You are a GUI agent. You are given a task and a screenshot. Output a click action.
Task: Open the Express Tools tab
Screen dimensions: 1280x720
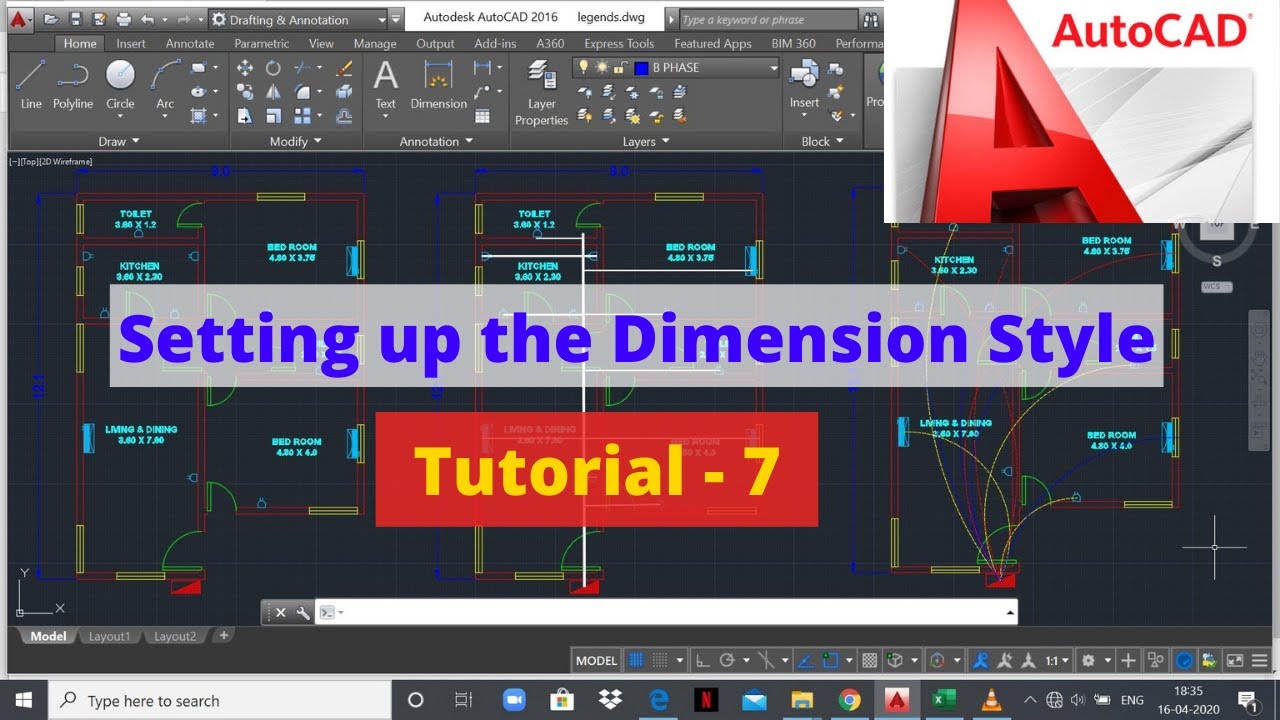[619, 43]
